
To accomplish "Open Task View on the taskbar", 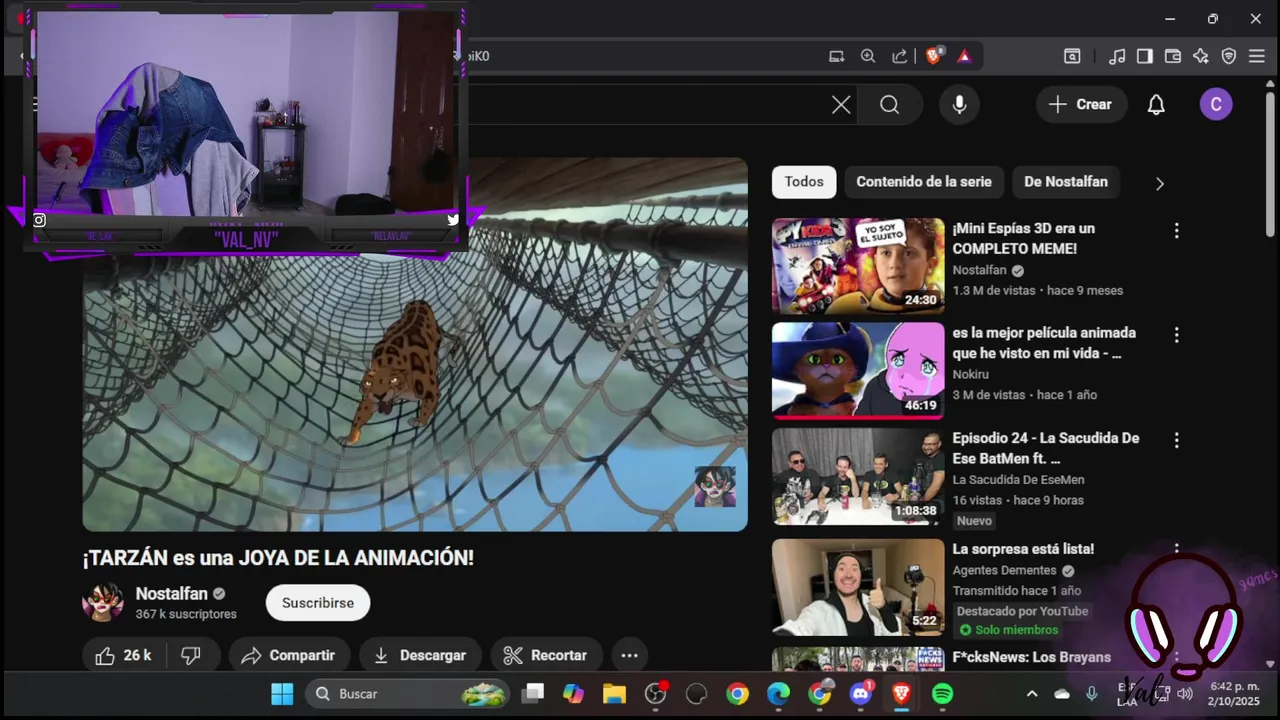I will 533,694.
